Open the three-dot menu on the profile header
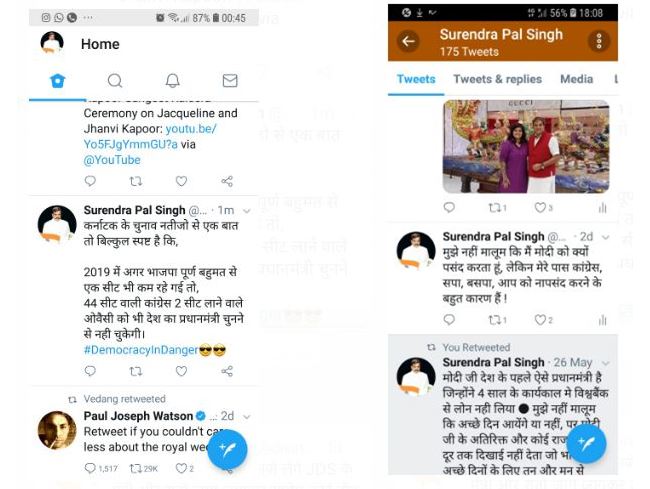The height and width of the screenshot is (489, 650). click(x=599, y=41)
